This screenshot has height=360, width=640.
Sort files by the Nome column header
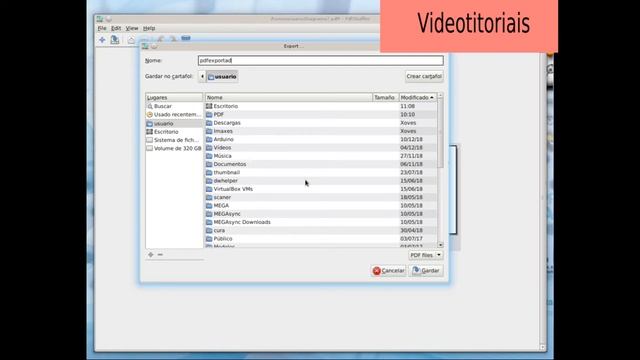[289, 98]
